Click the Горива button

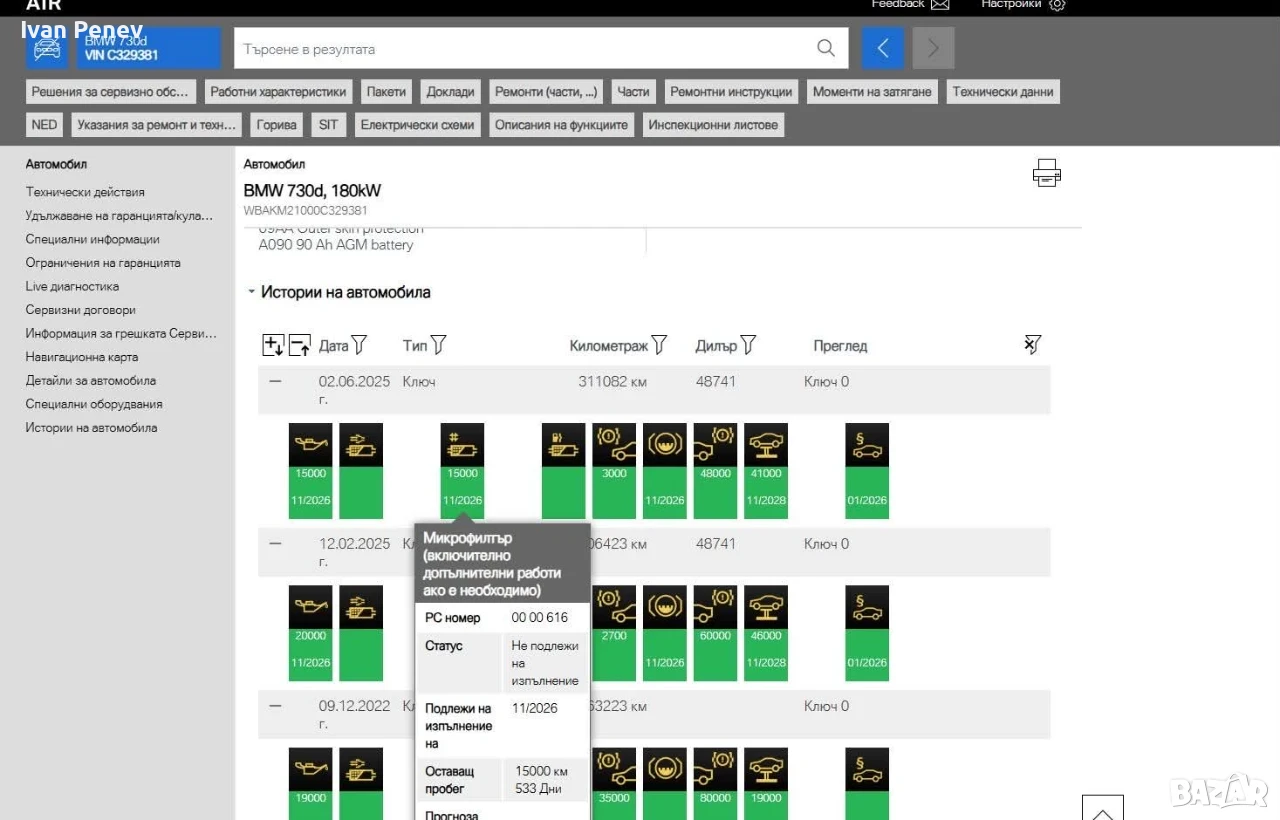click(x=276, y=125)
